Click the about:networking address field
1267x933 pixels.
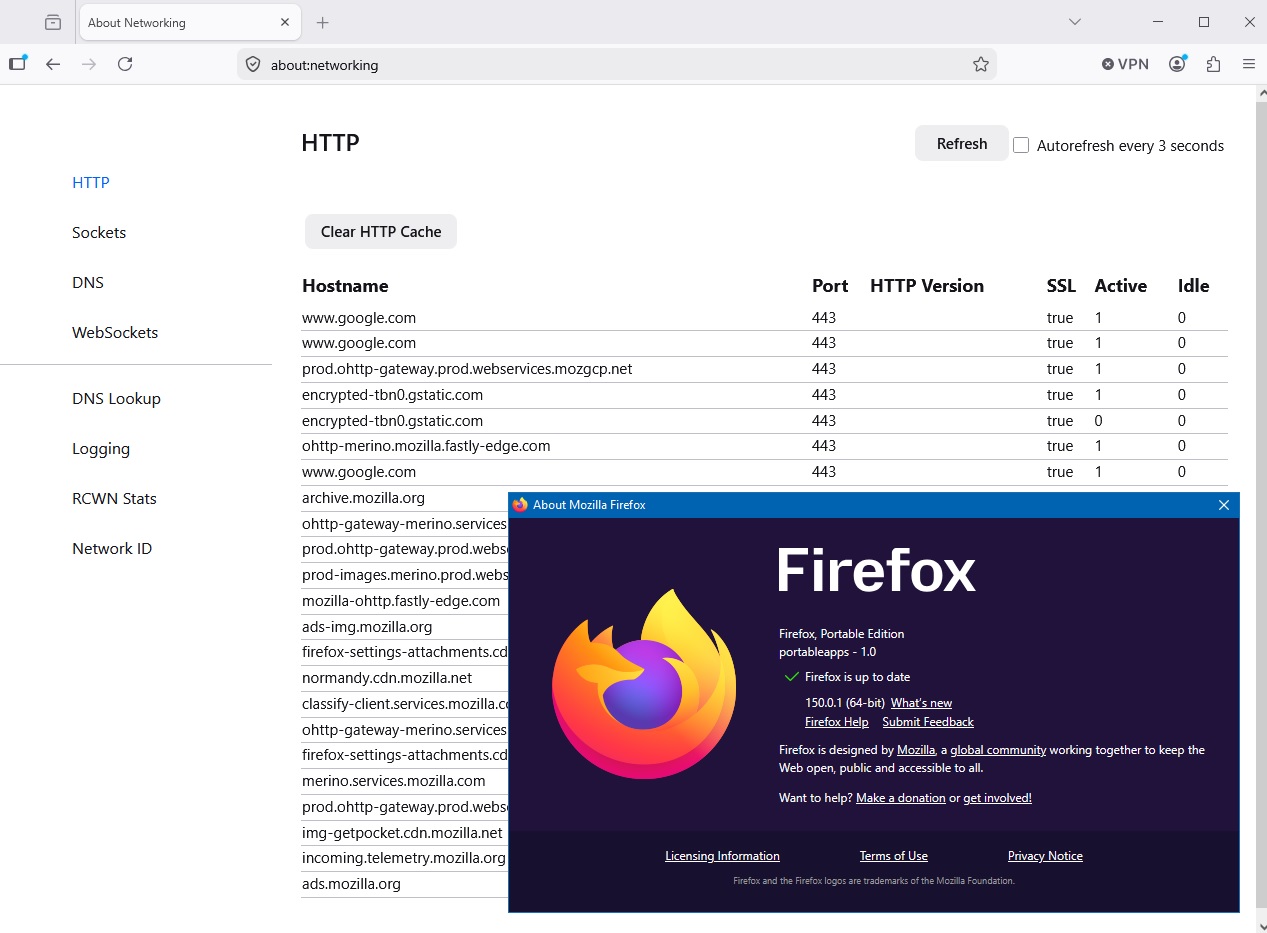coord(615,65)
